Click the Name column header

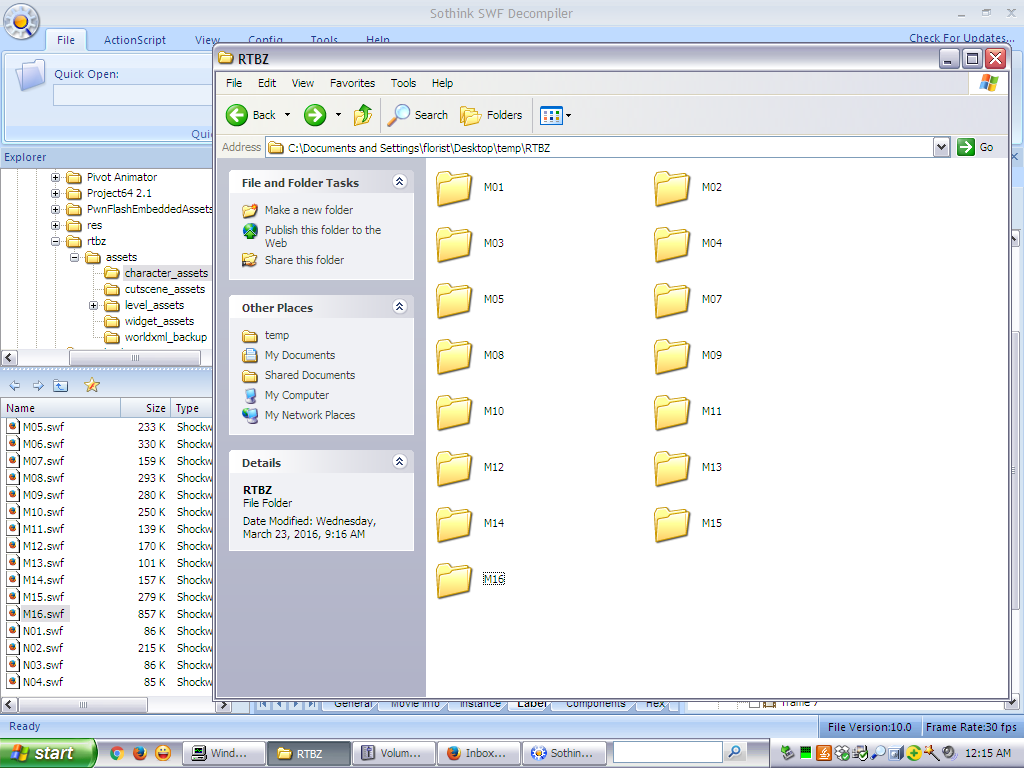(61, 408)
